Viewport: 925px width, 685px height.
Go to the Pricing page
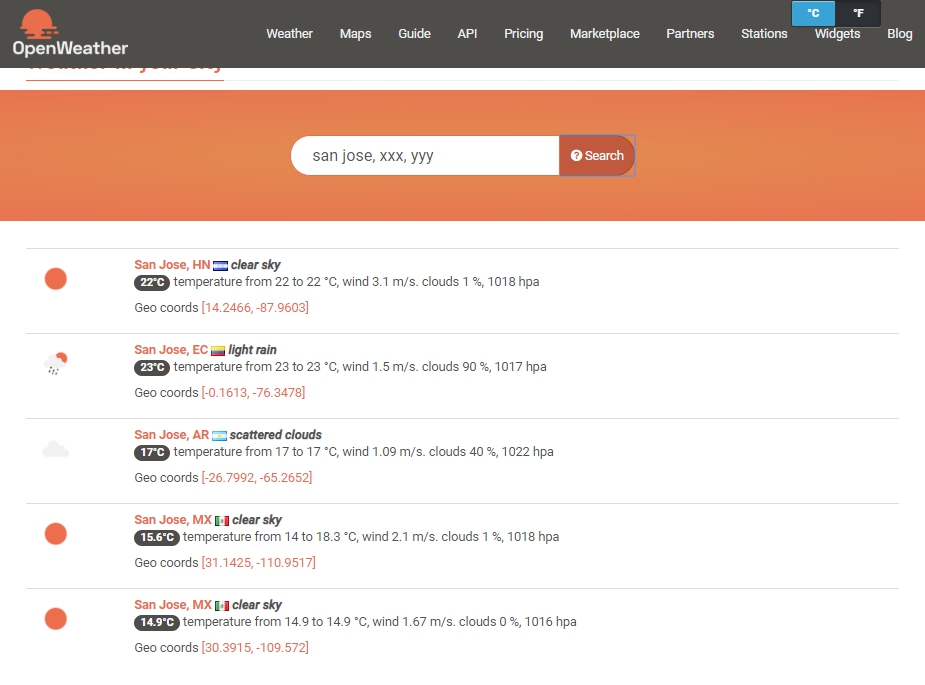tap(523, 34)
